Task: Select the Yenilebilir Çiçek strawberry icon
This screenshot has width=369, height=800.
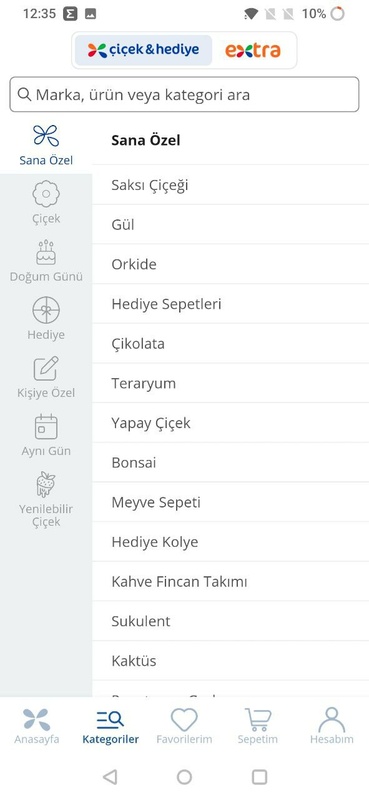Action: pyautogui.click(x=46, y=485)
